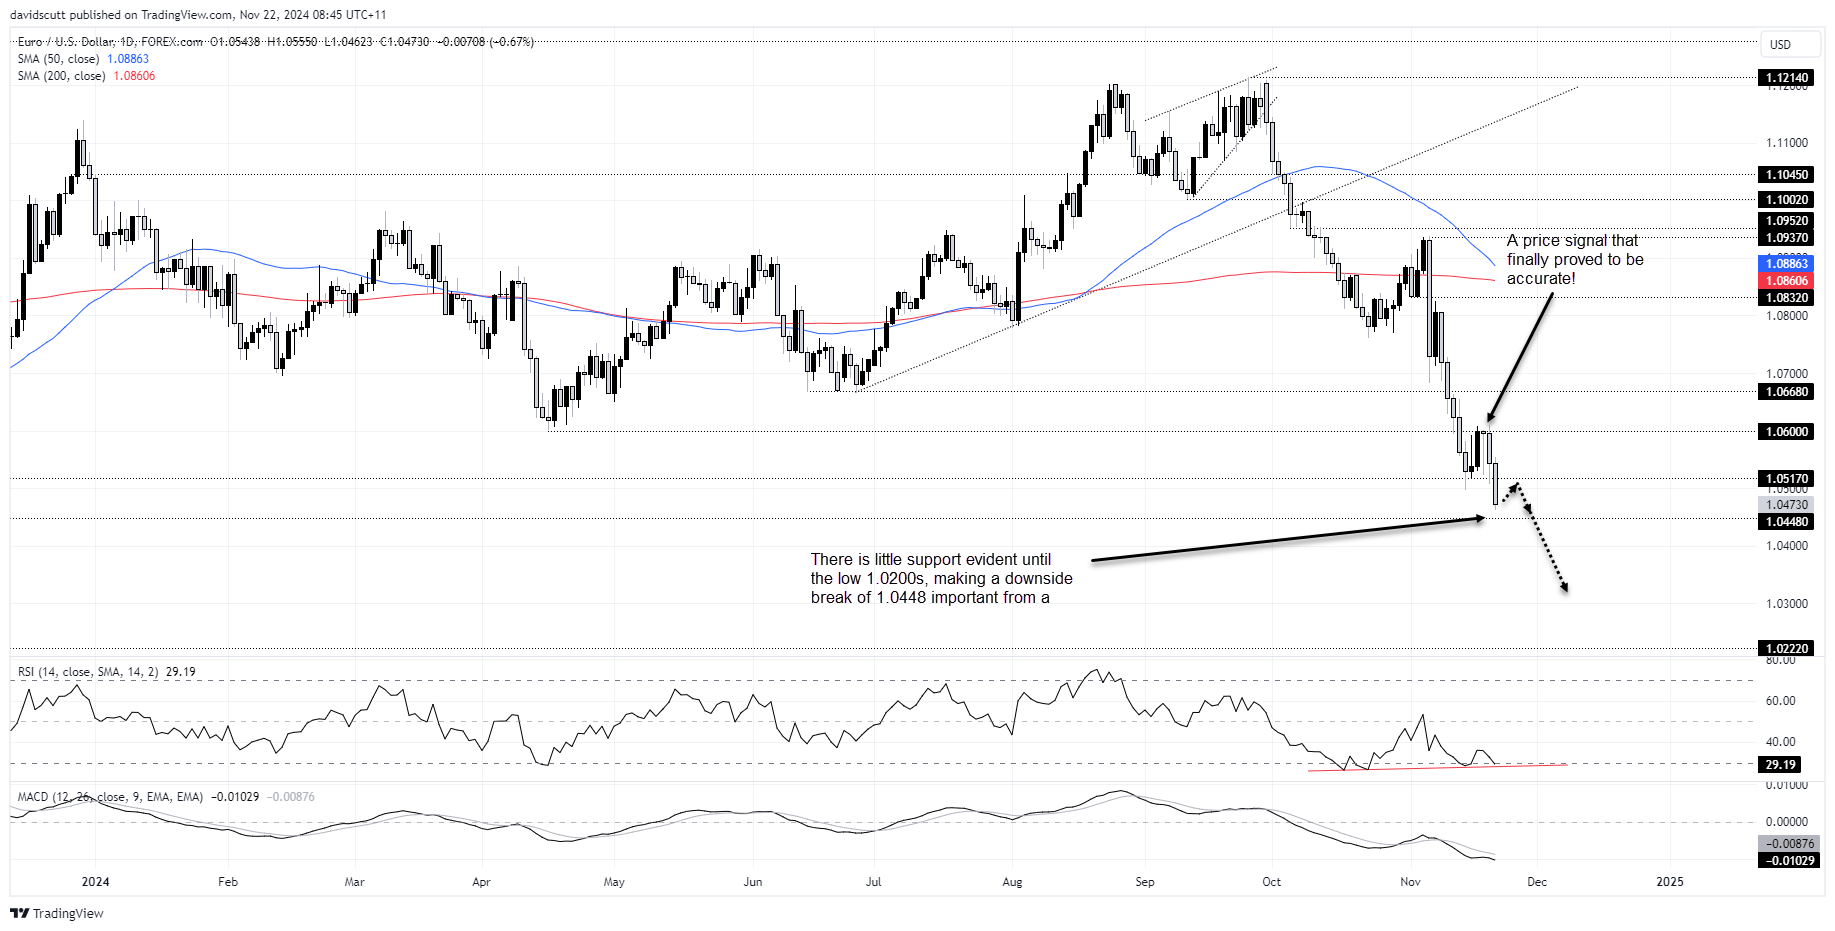Click the Aug label on the time axis

pyautogui.click(x=1012, y=882)
